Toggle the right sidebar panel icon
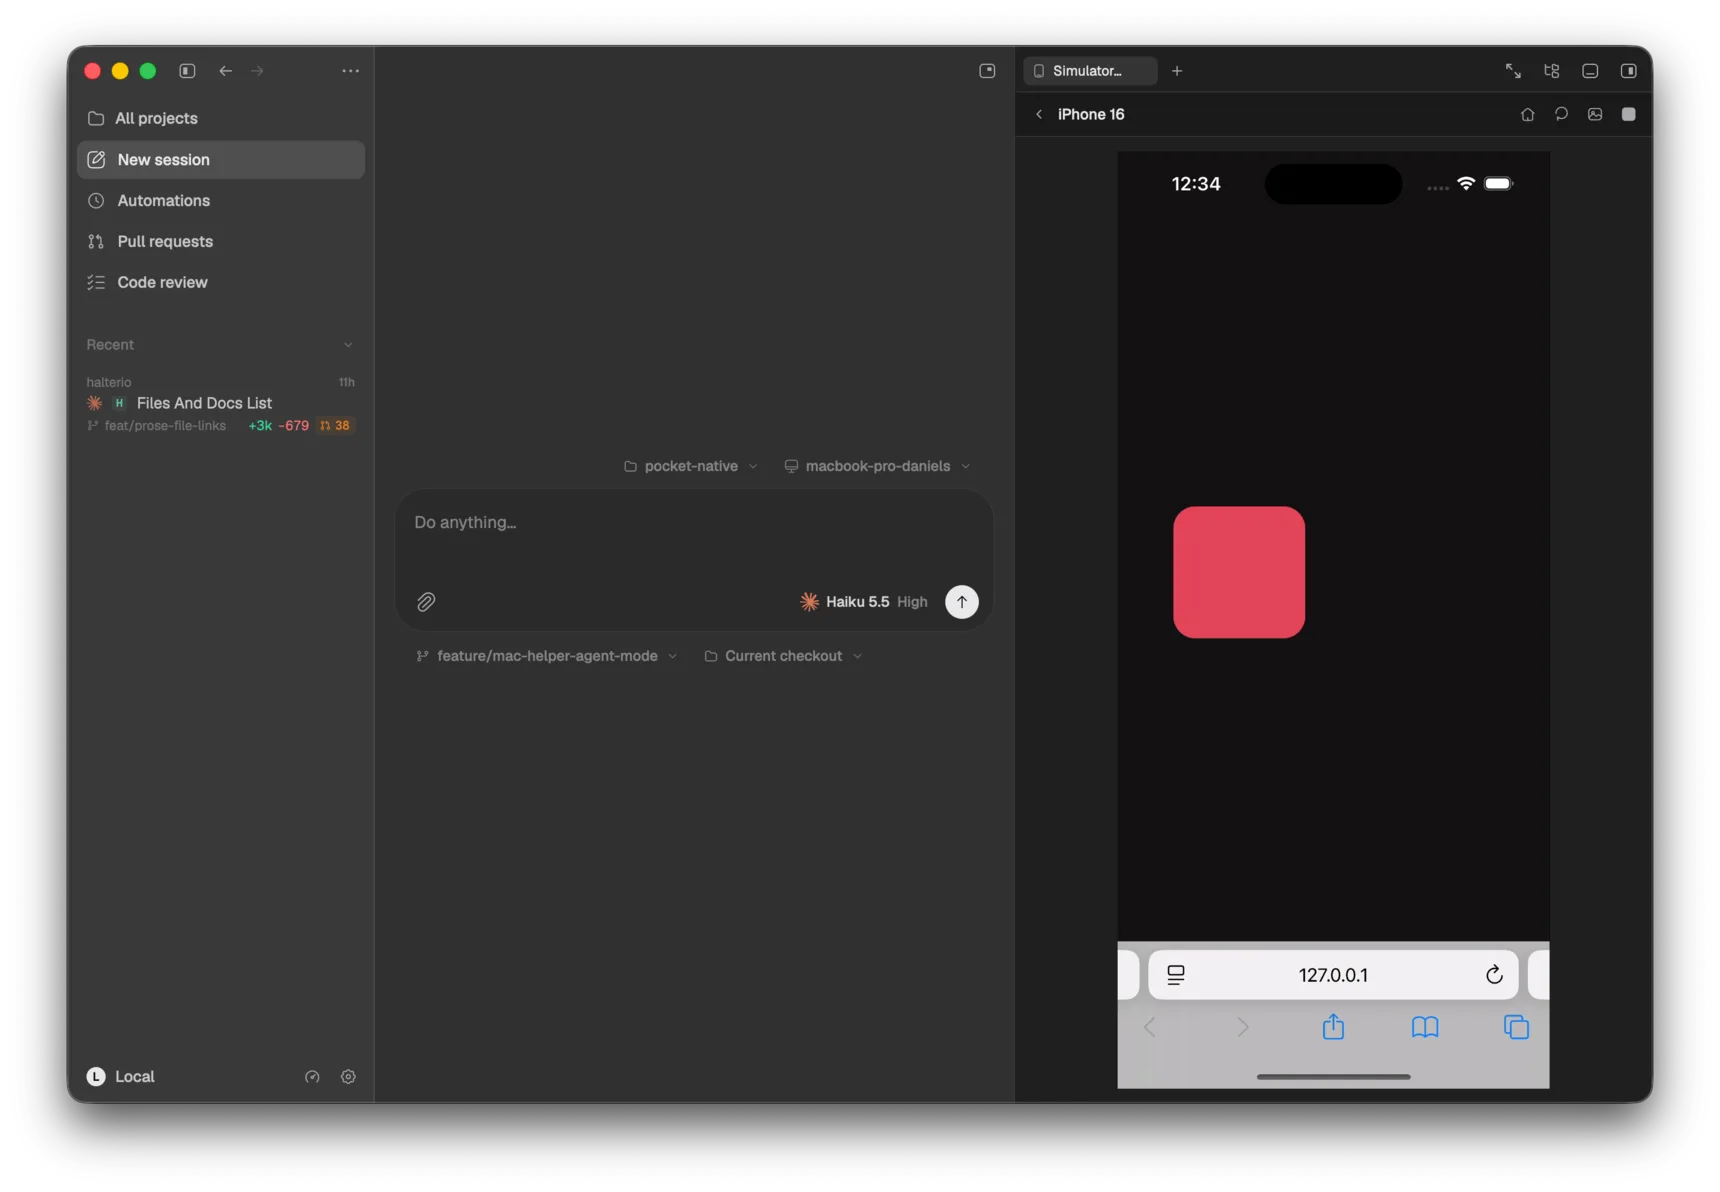Viewport: 1720px width, 1192px height. tap(1629, 71)
